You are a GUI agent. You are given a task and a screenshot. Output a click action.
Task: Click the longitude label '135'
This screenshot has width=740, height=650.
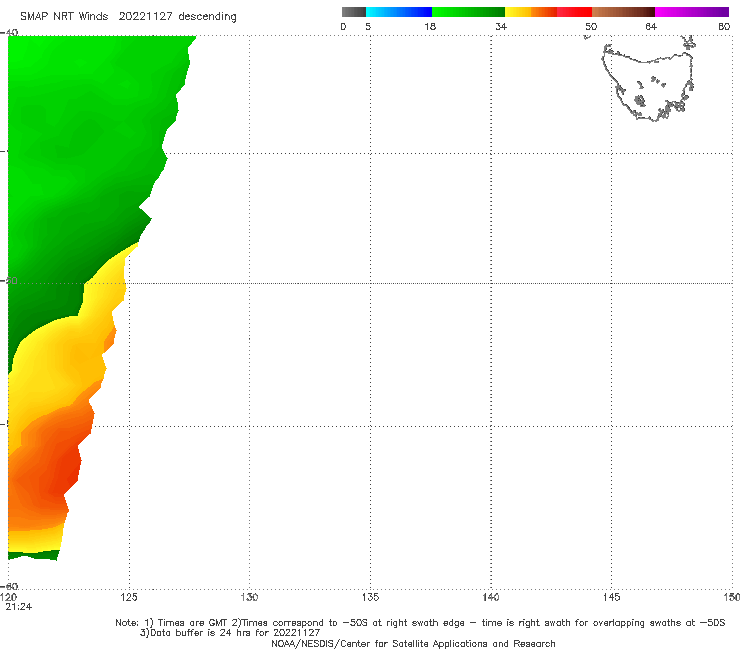coord(370,597)
